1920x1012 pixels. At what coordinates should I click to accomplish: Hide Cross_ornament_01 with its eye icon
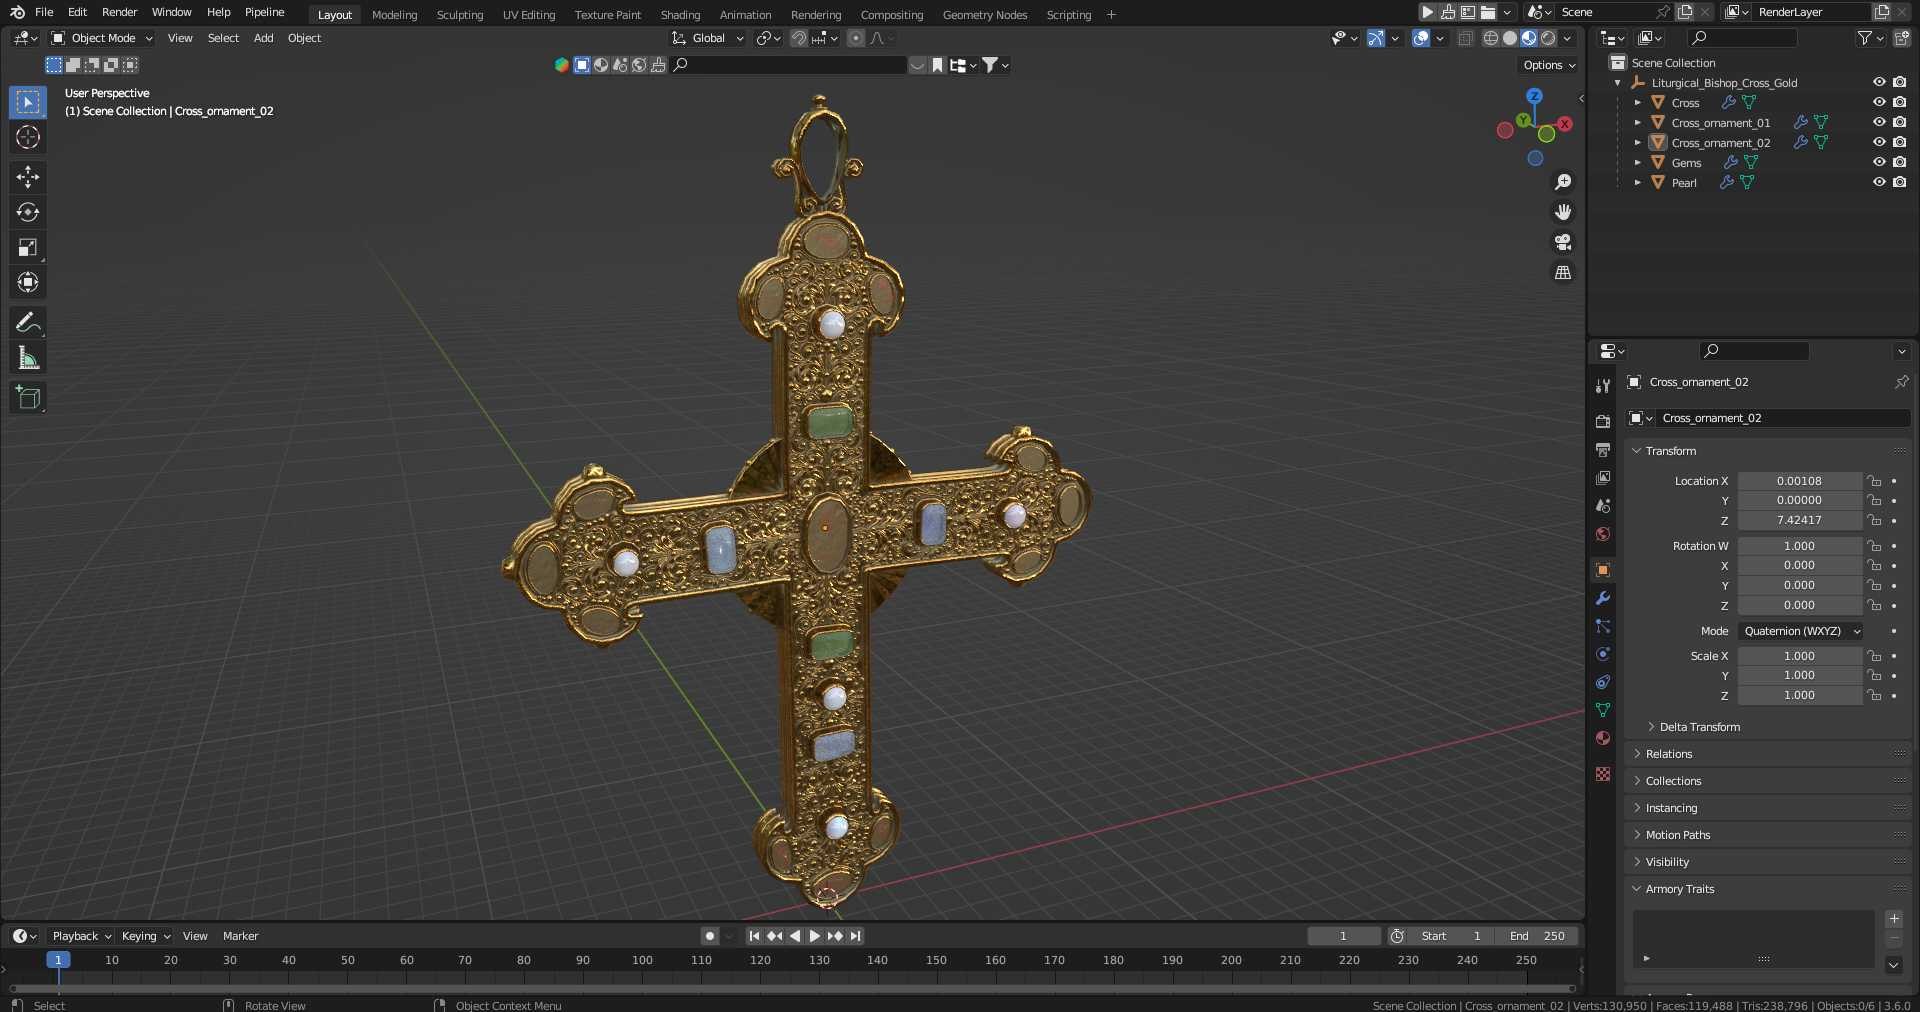point(1879,122)
